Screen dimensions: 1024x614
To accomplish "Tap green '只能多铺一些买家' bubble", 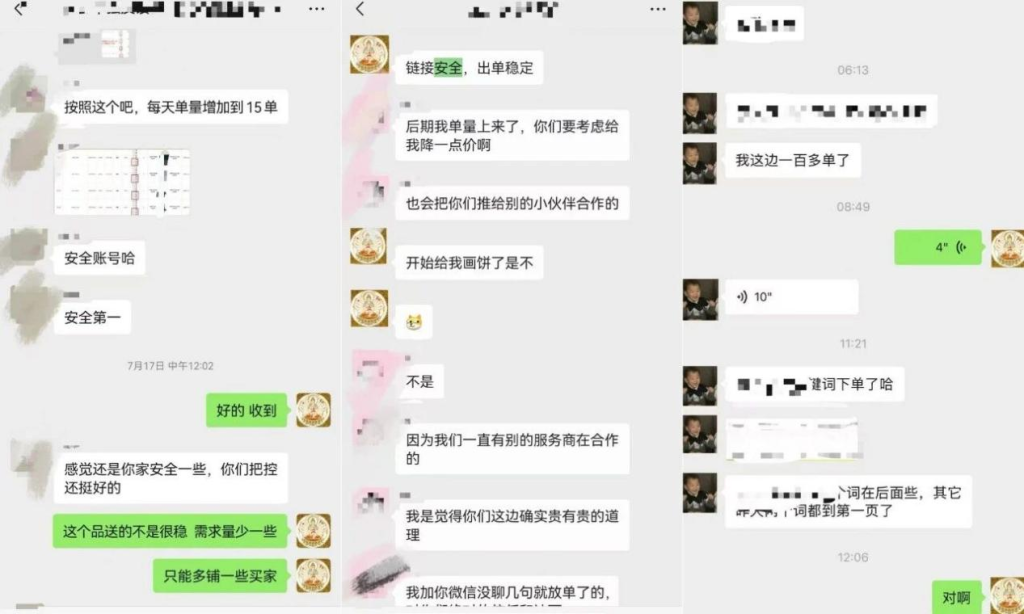I will coord(220,576).
